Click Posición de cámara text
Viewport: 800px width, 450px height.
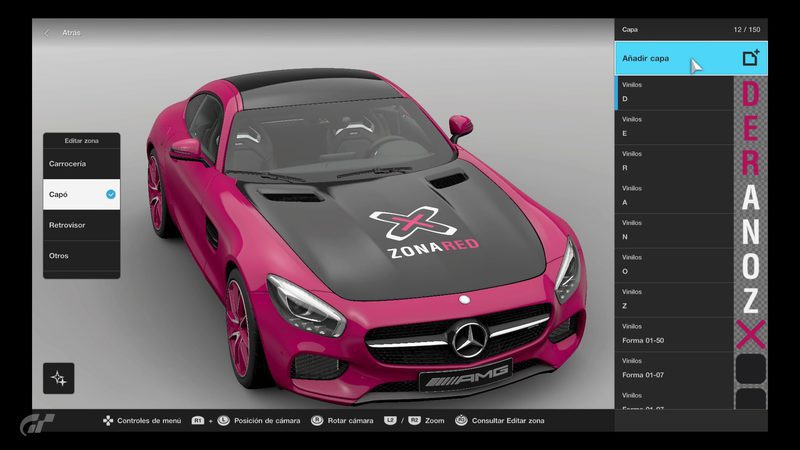point(267,420)
